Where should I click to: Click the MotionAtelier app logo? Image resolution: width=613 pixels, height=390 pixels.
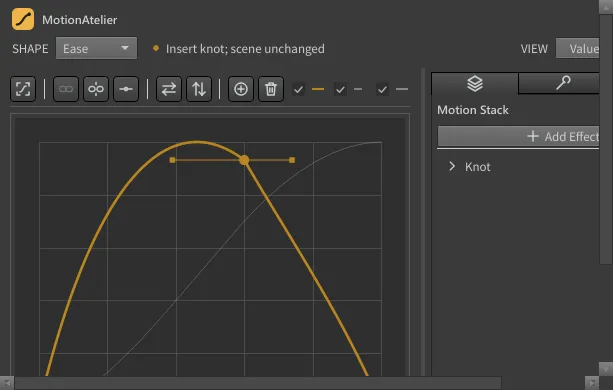coord(23,19)
